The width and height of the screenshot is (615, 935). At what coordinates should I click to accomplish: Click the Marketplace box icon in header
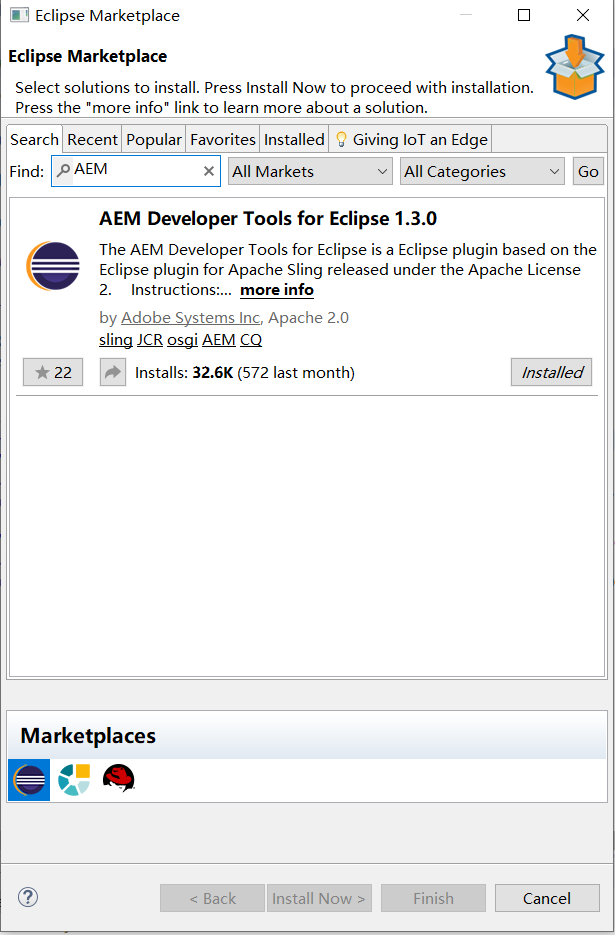[574, 67]
